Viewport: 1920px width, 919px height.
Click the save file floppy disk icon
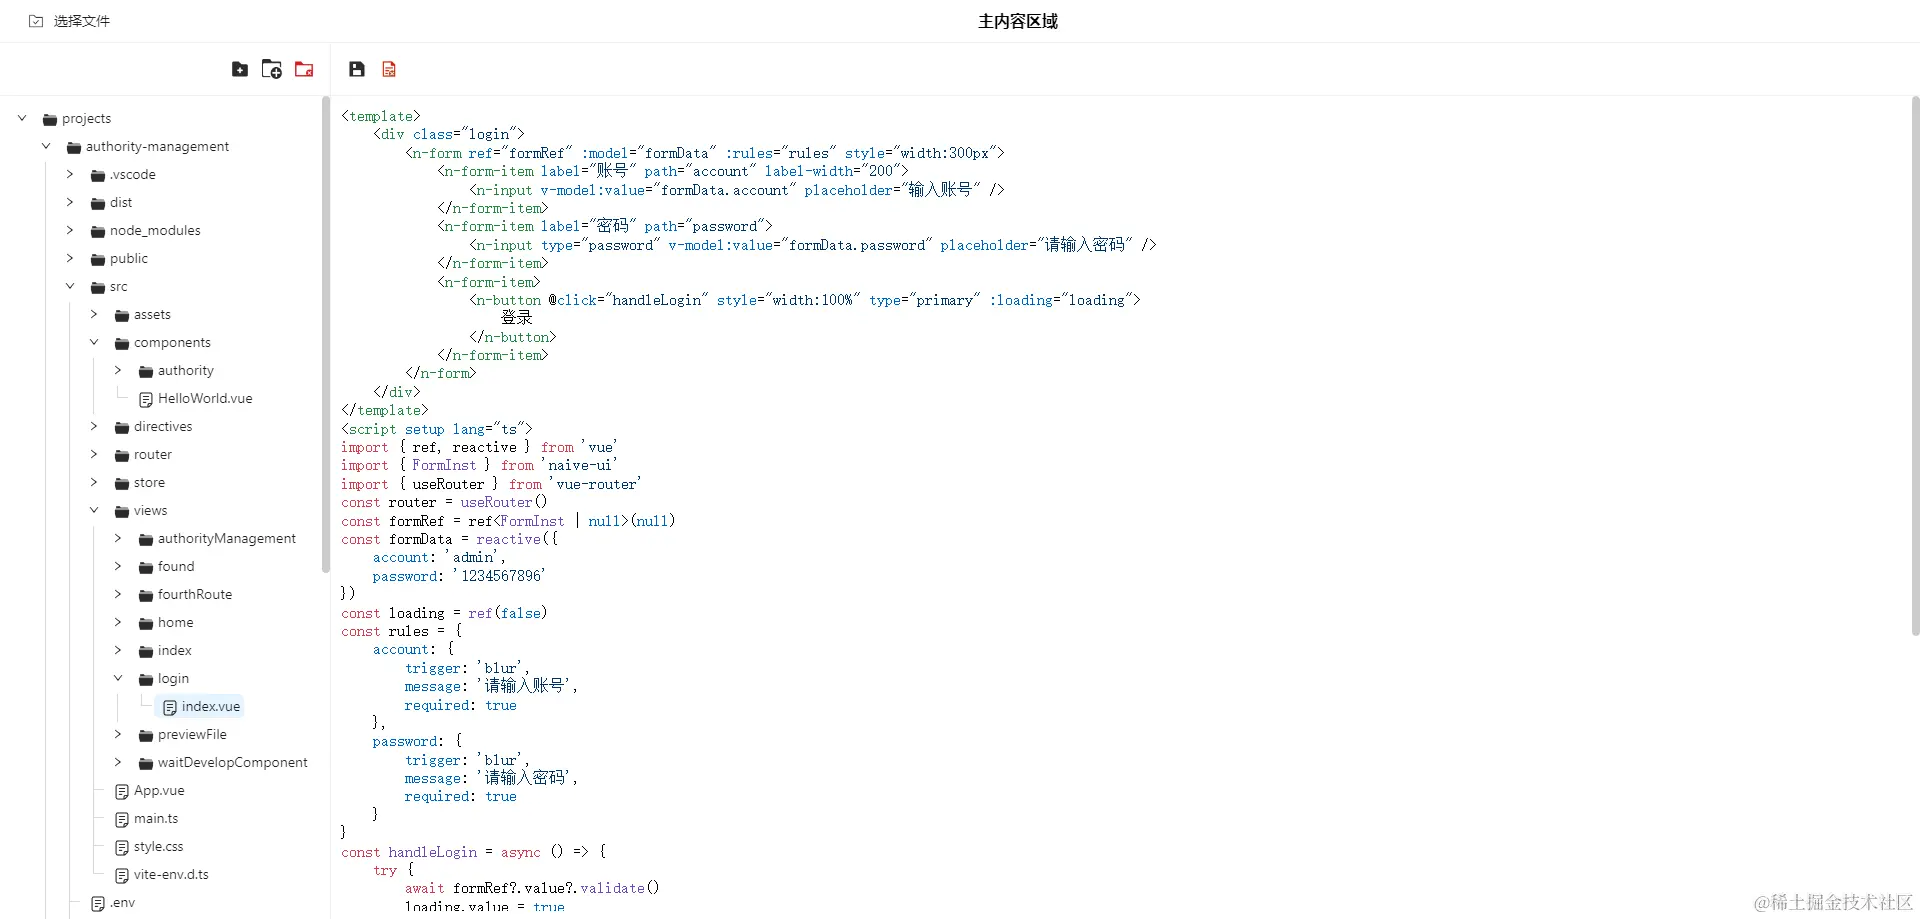pos(357,68)
